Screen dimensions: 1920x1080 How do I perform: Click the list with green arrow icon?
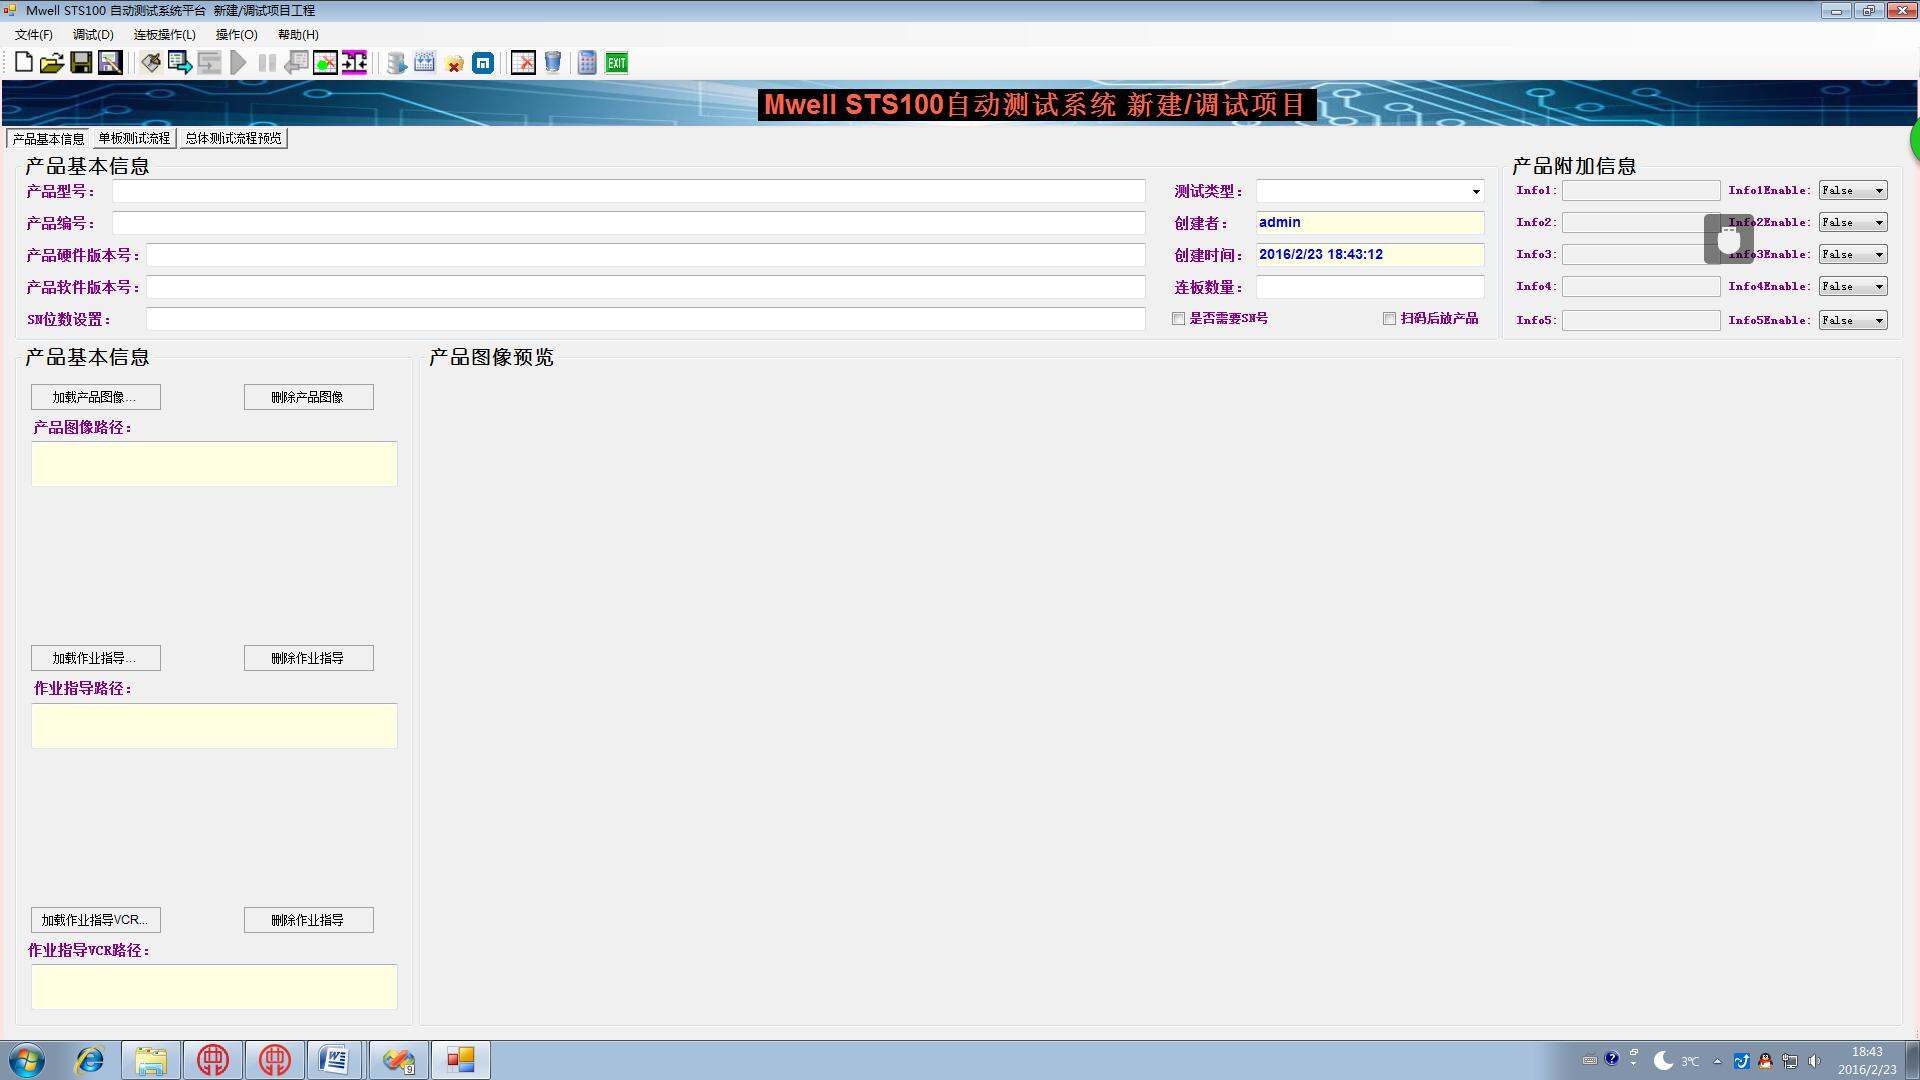click(x=180, y=63)
